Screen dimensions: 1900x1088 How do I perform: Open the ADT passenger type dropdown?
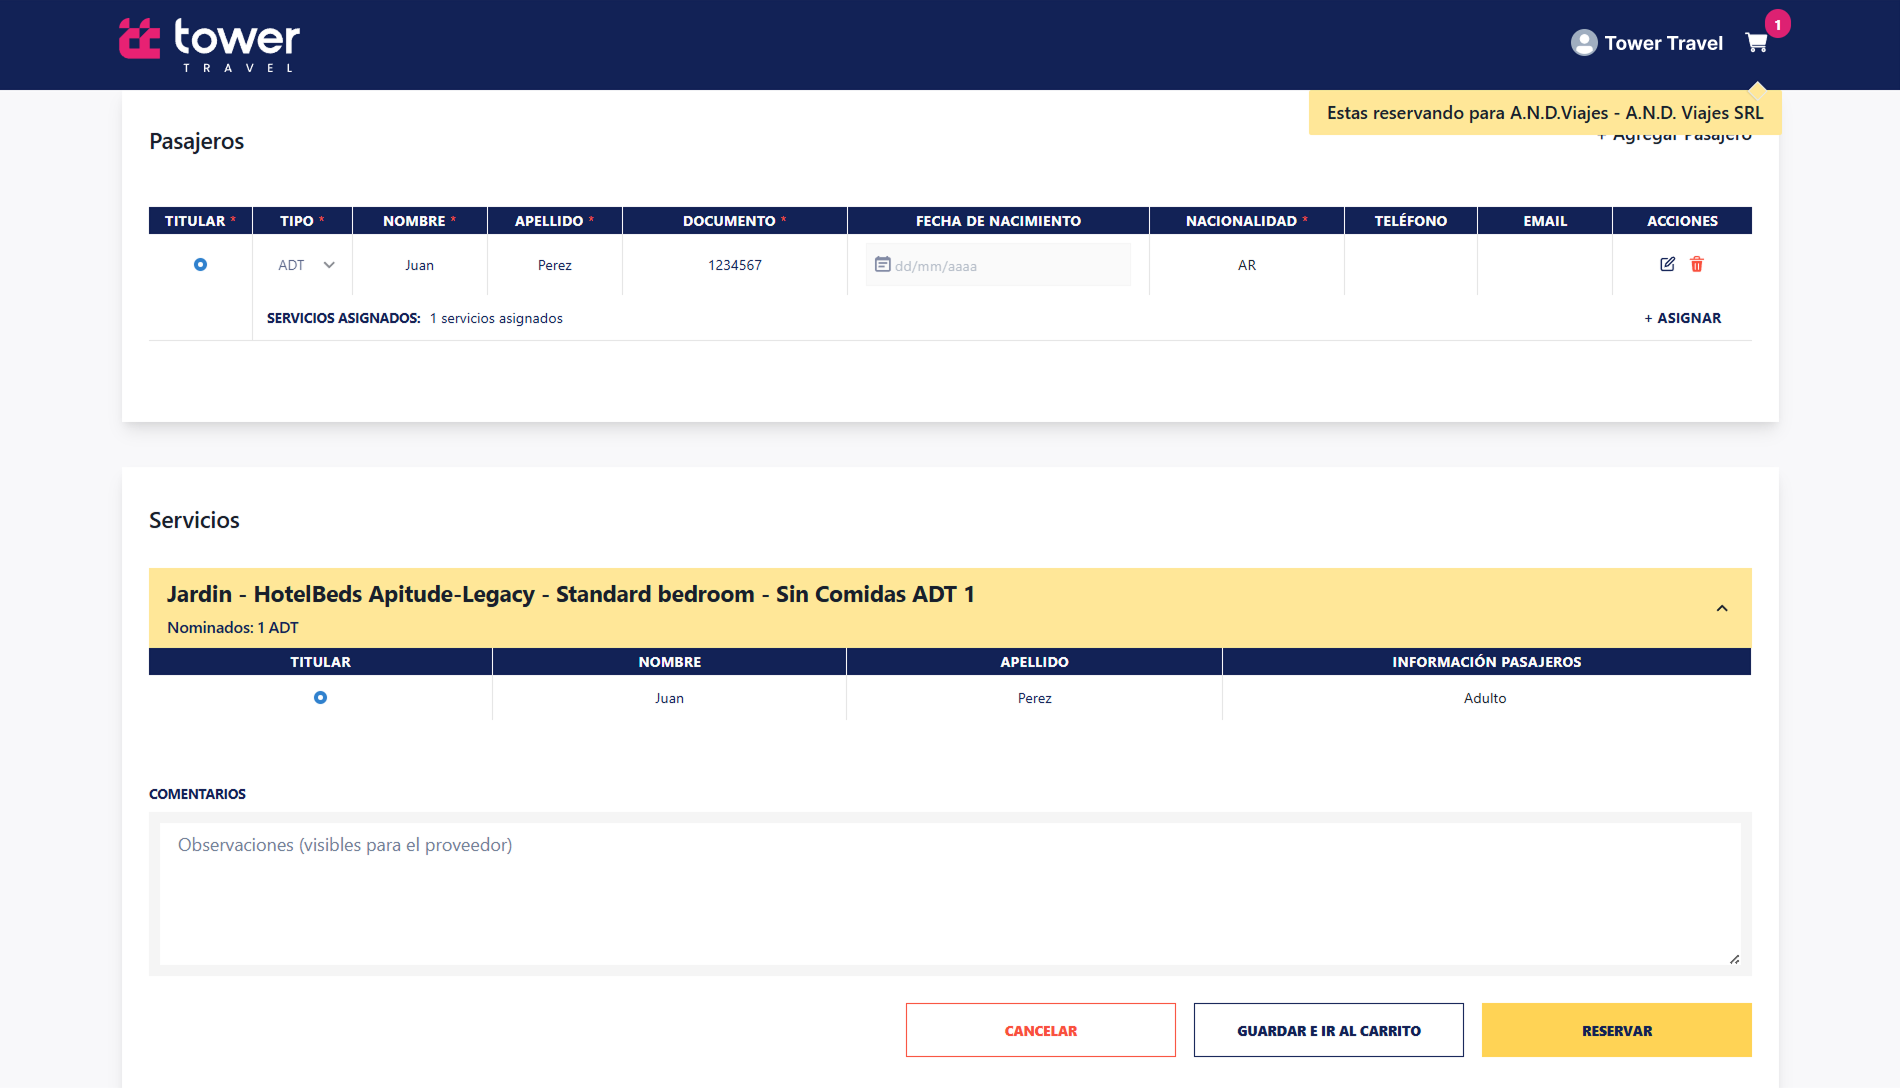(x=306, y=265)
